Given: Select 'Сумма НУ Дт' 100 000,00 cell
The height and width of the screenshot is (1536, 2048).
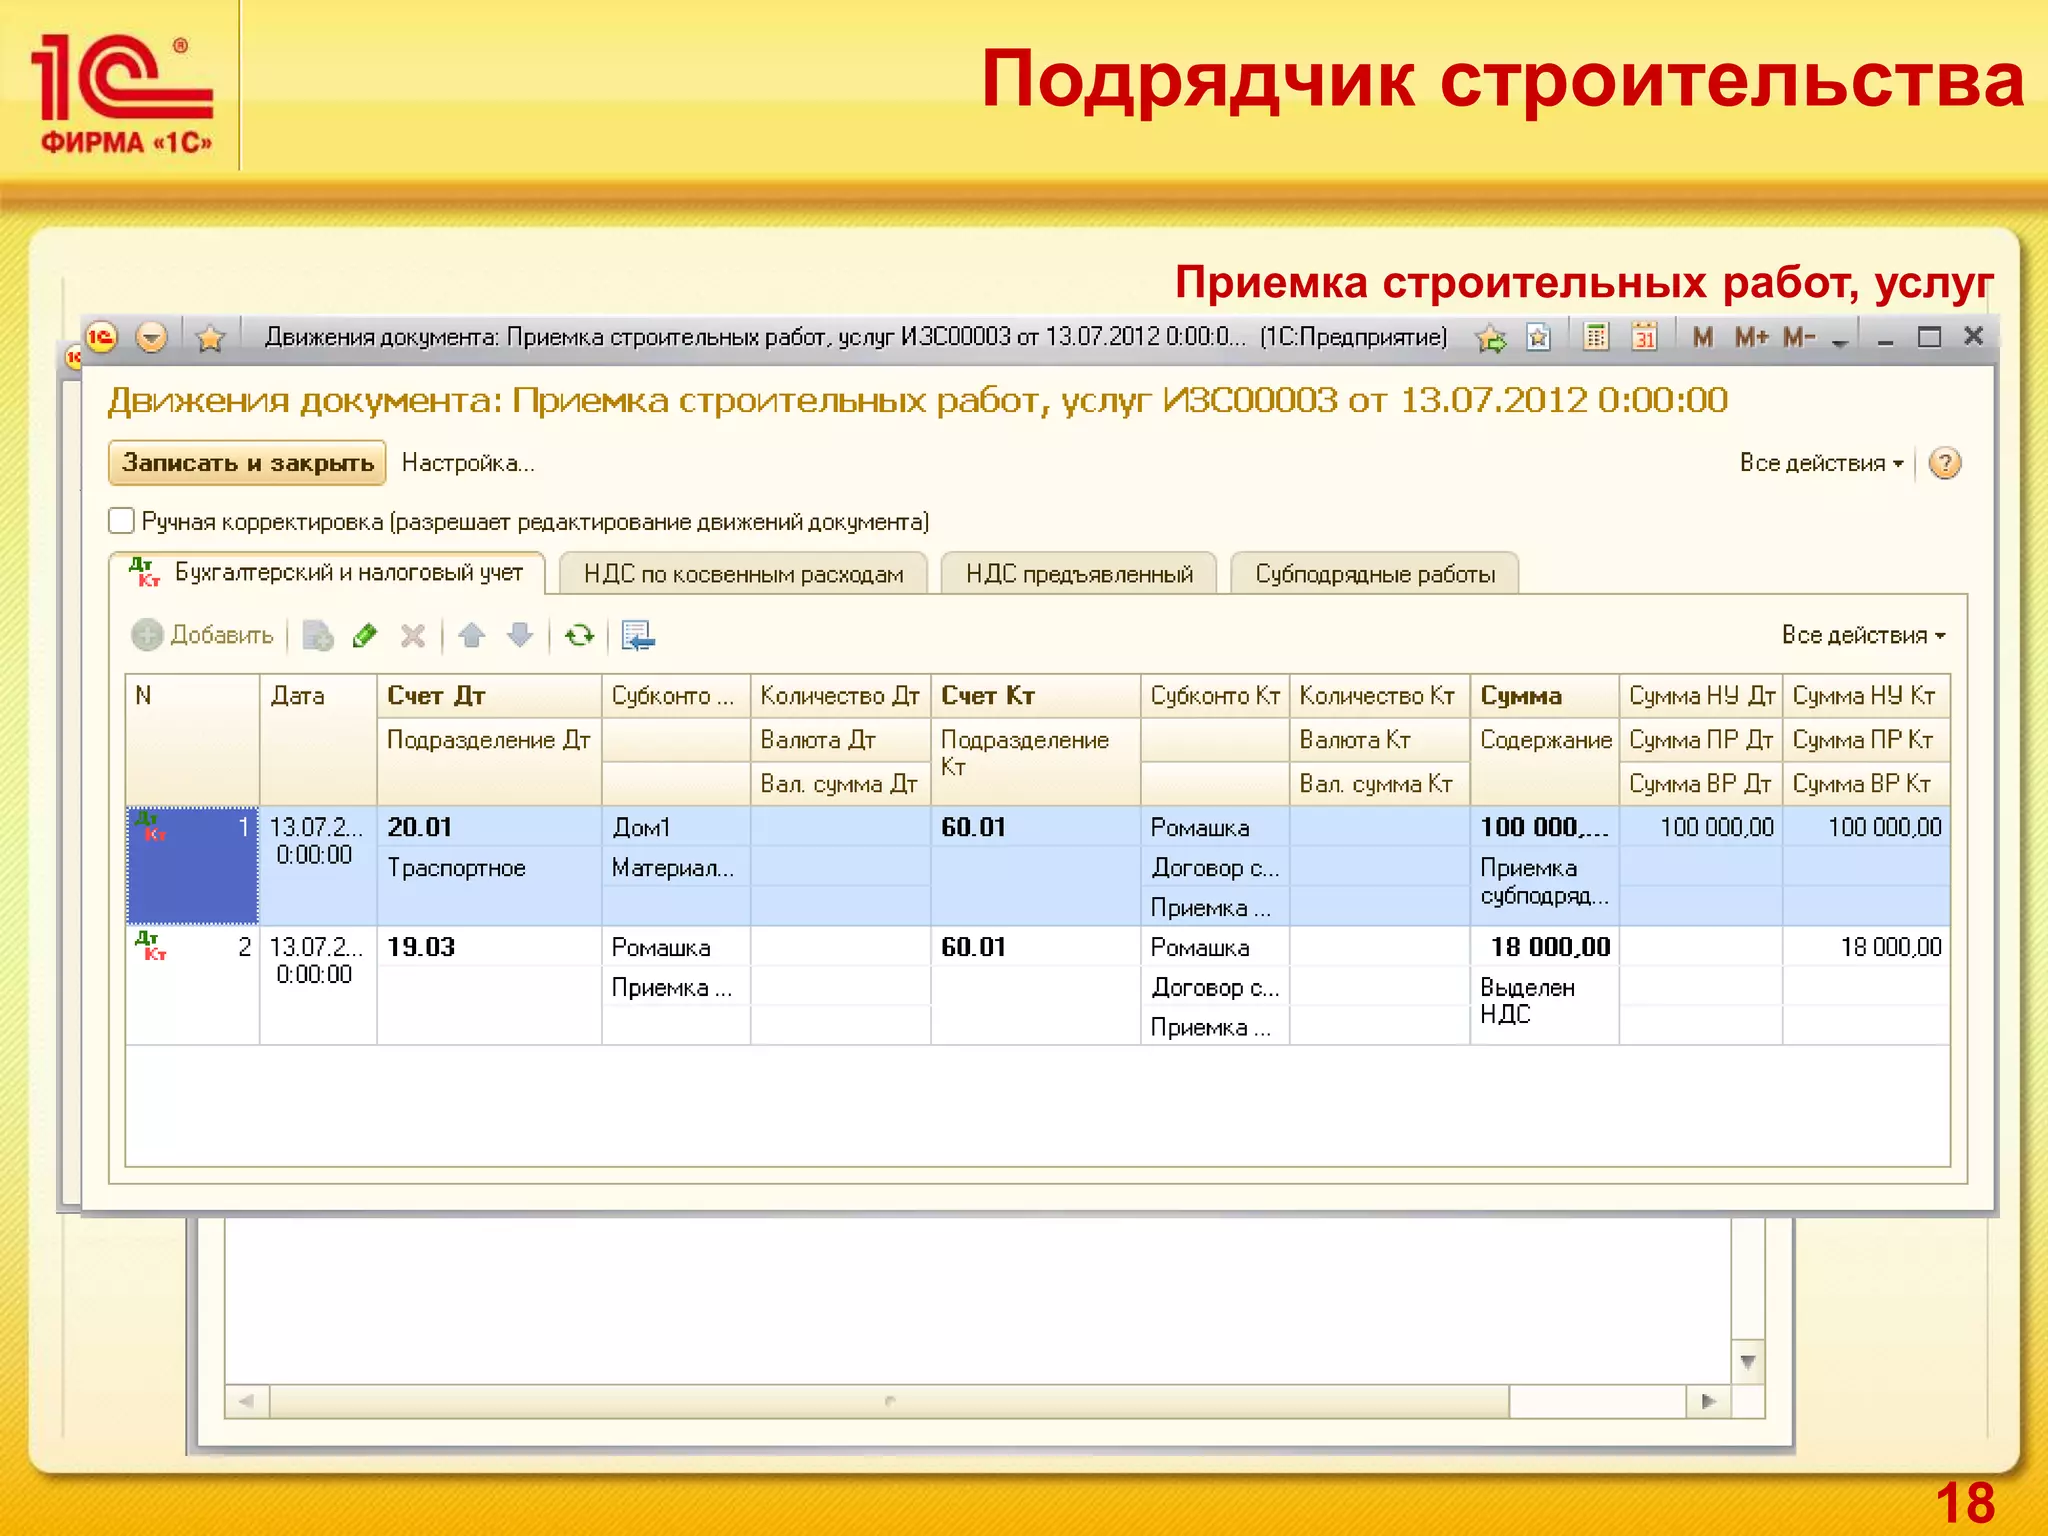Looking at the screenshot, I should point(1700,827).
